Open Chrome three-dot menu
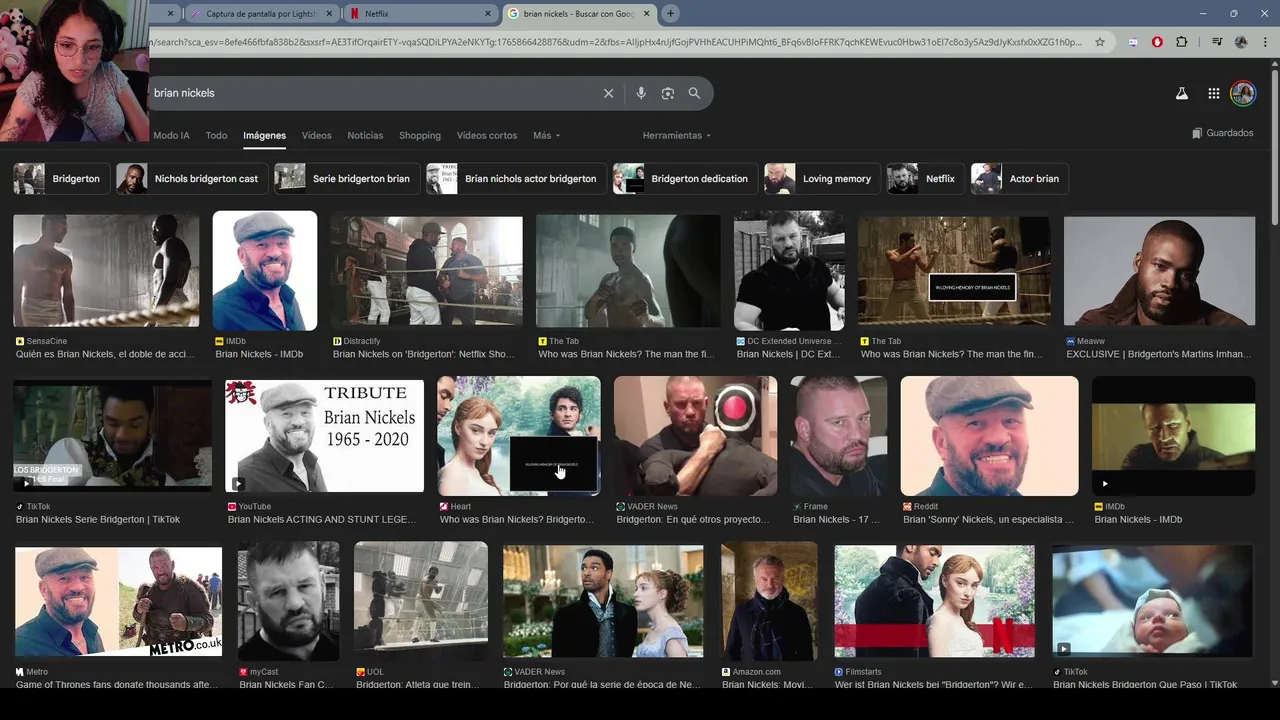 click(x=1265, y=42)
